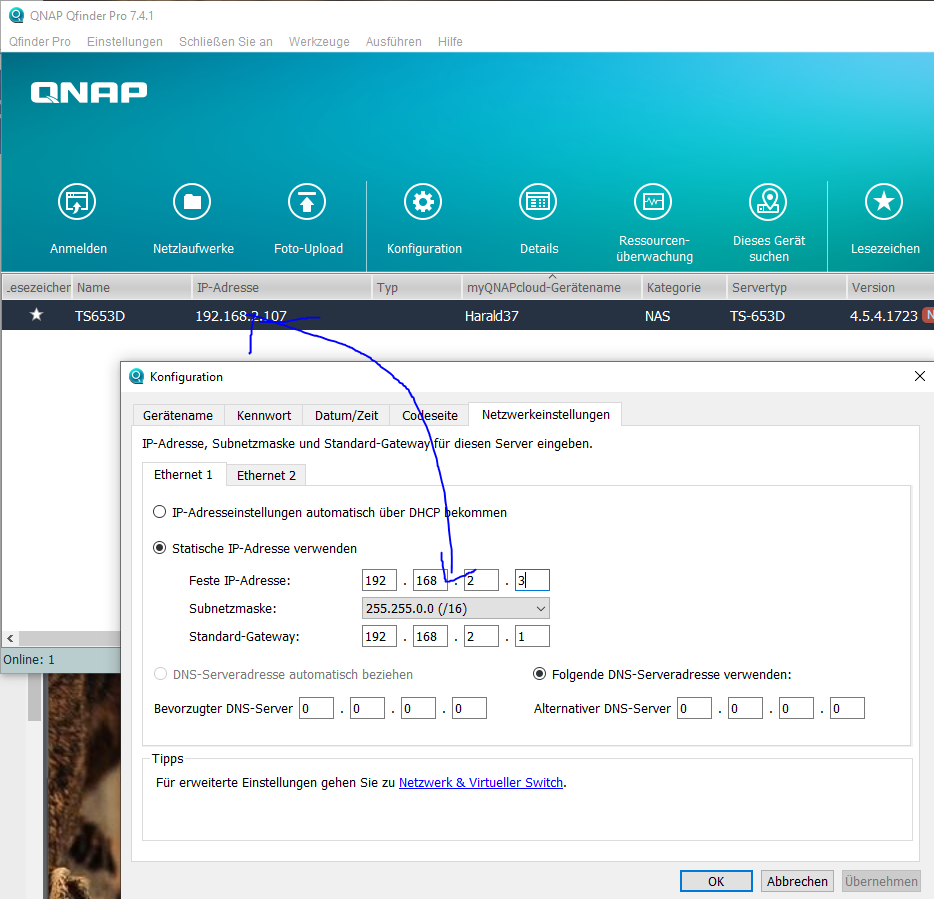Show the Details icon

(538, 202)
